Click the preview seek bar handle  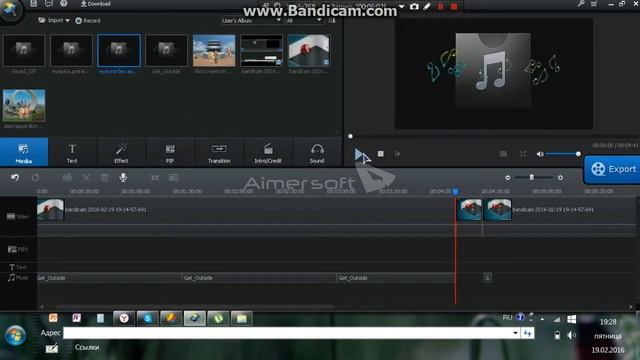tap(350, 136)
